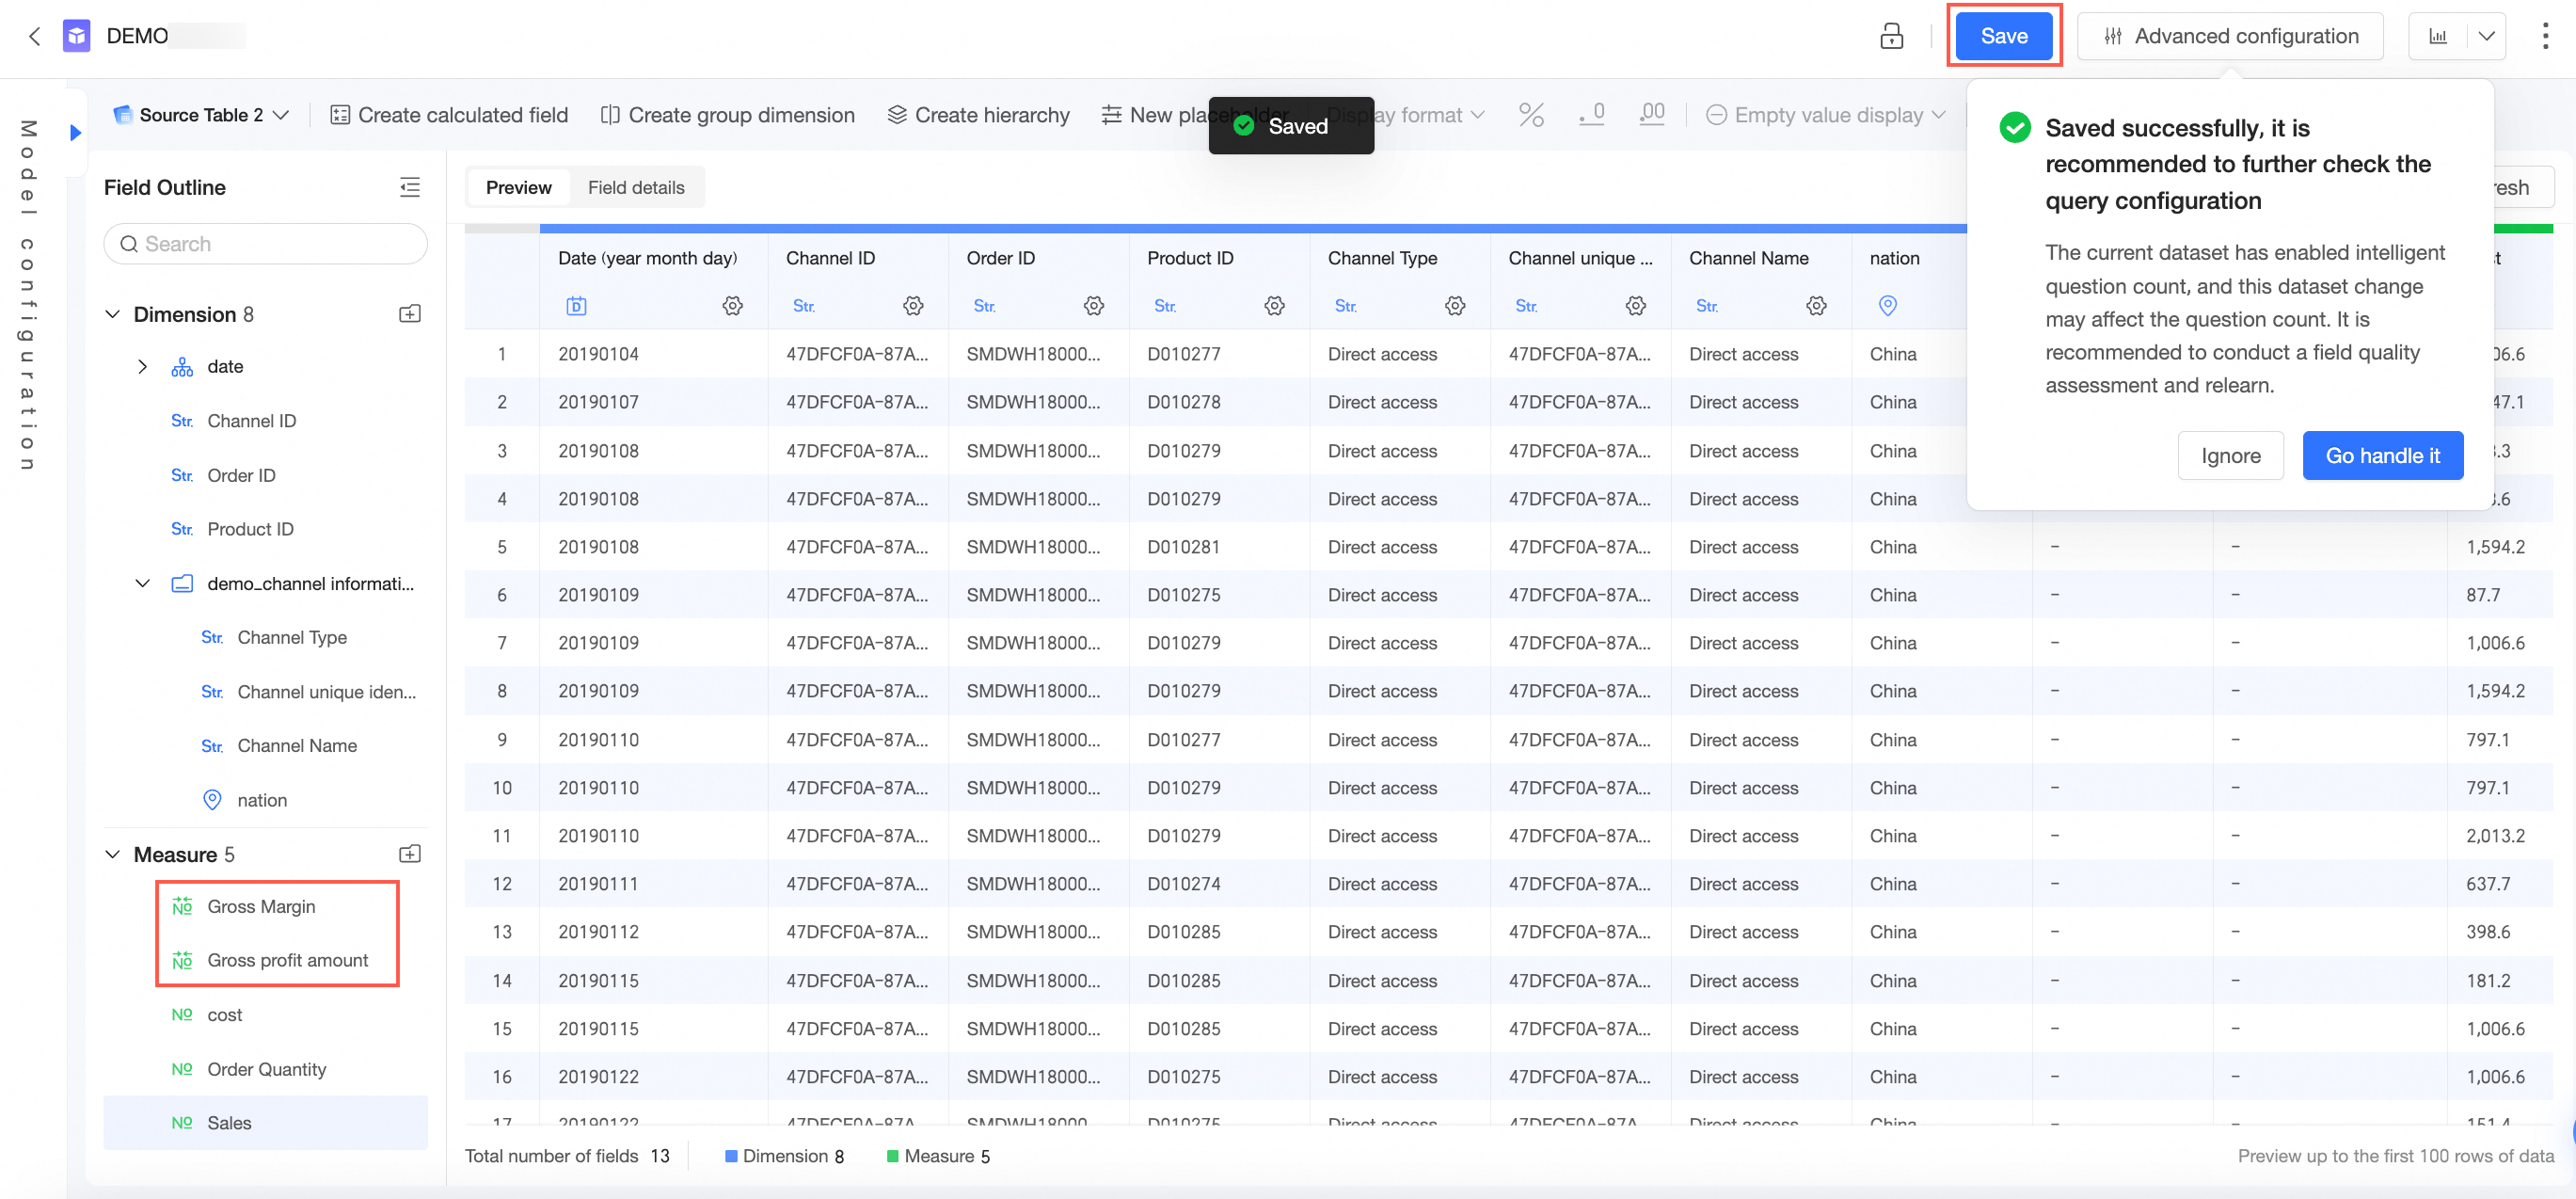Collapse the Field Outline panel icon
This screenshot has width=2576, height=1199.
[x=409, y=187]
